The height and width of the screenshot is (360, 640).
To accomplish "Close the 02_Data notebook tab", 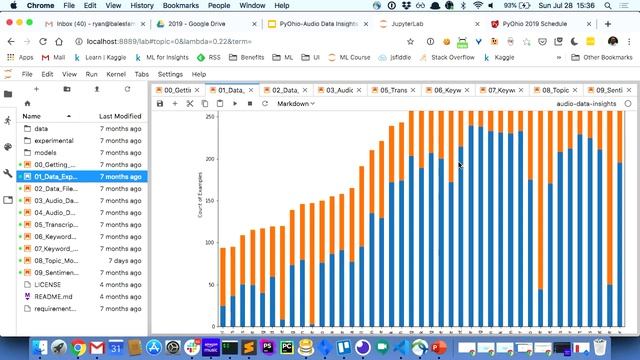I will pos(305,90).
